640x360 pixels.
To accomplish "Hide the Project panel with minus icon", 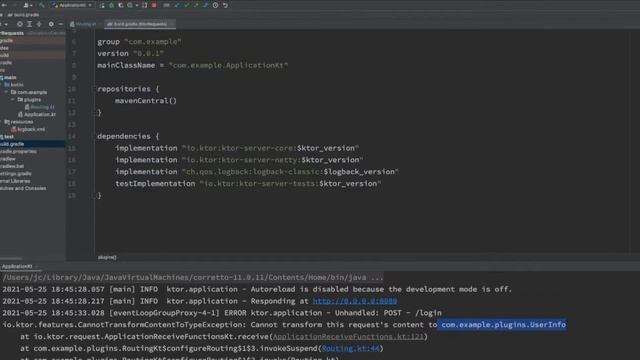I will click(61, 24).
